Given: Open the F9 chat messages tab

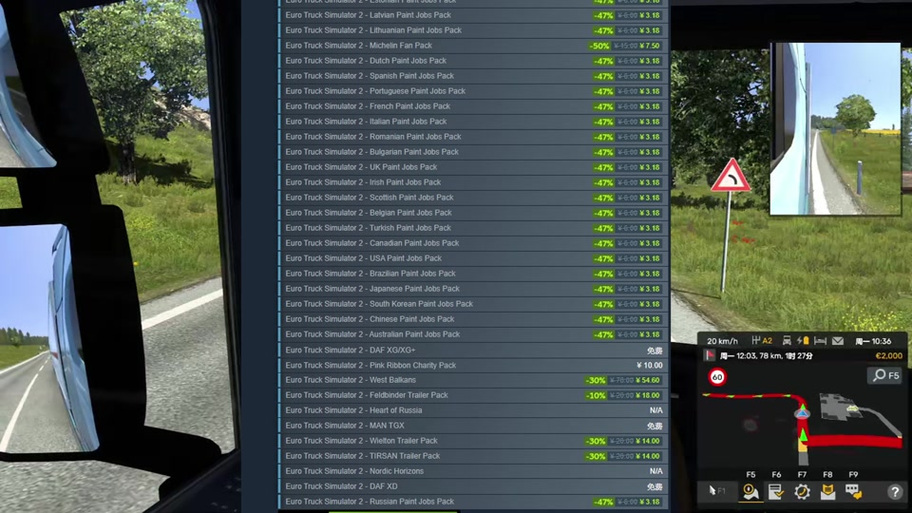Looking at the screenshot, I should pyautogui.click(x=853, y=491).
